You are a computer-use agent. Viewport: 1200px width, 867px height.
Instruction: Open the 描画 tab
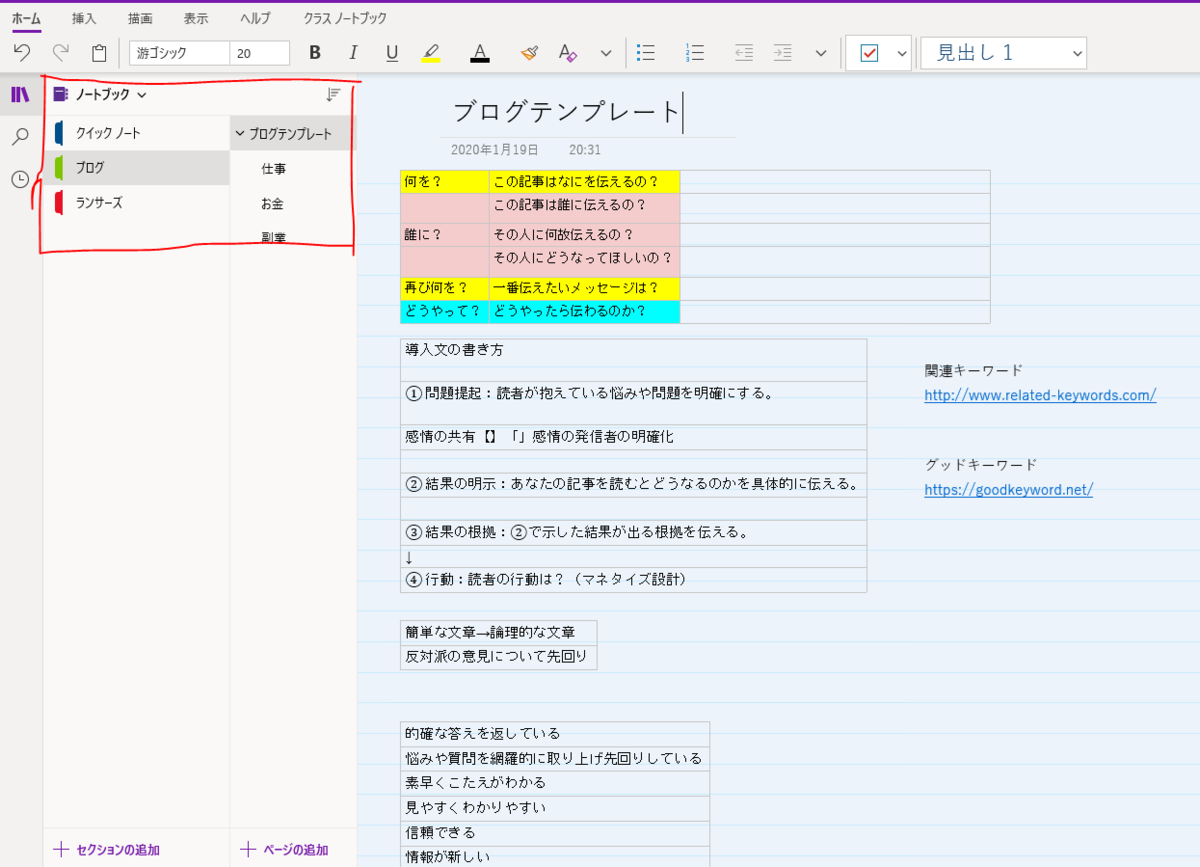point(140,18)
